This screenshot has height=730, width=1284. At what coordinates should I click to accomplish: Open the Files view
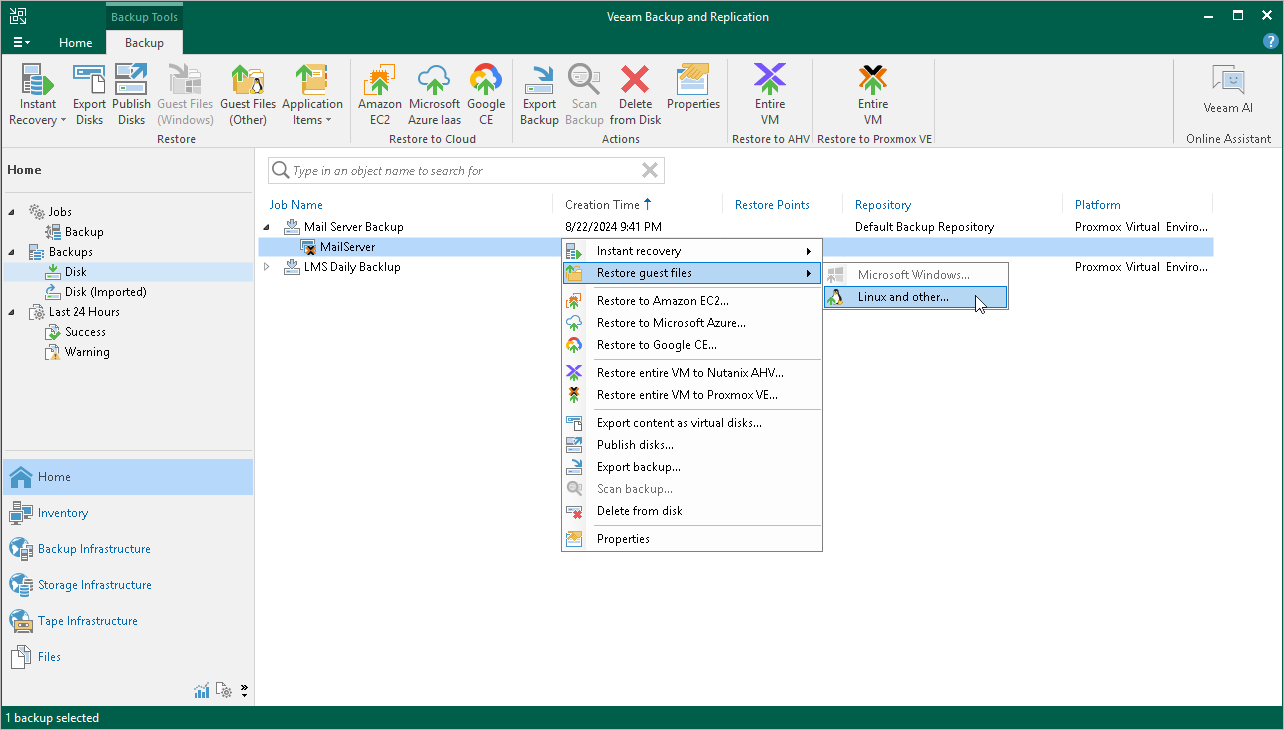(x=128, y=657)
